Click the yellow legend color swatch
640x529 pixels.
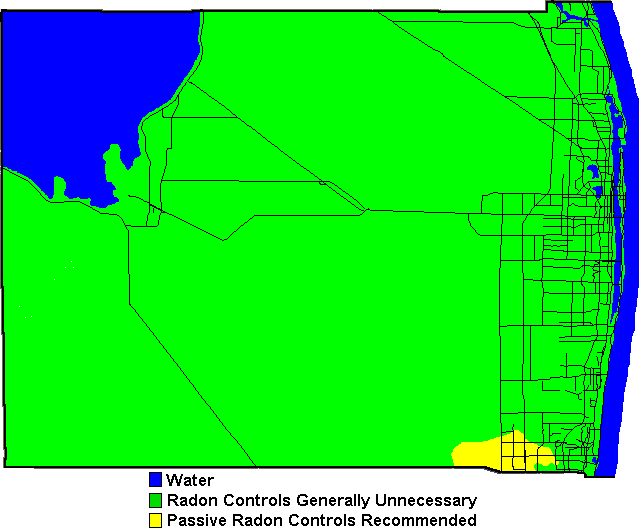pos(156,520)
